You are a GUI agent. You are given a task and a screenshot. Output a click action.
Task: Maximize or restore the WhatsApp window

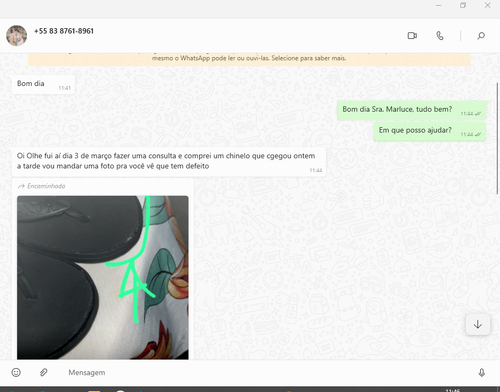pyautogui.click(x=463, y=5)
